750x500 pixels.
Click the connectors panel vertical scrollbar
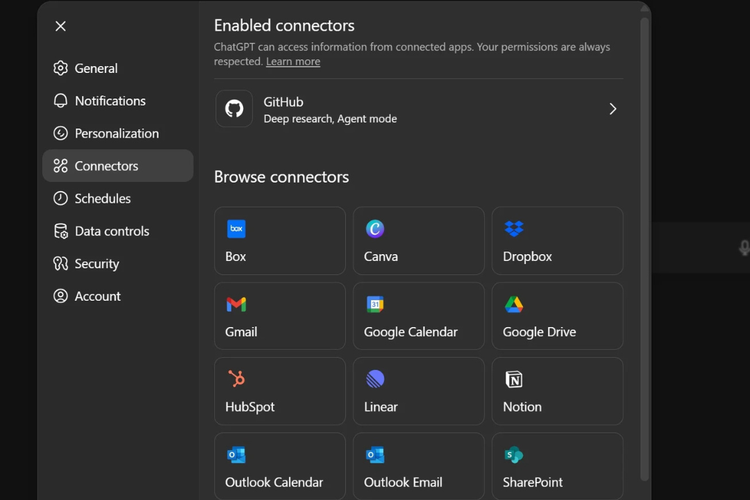coord(644,249)
